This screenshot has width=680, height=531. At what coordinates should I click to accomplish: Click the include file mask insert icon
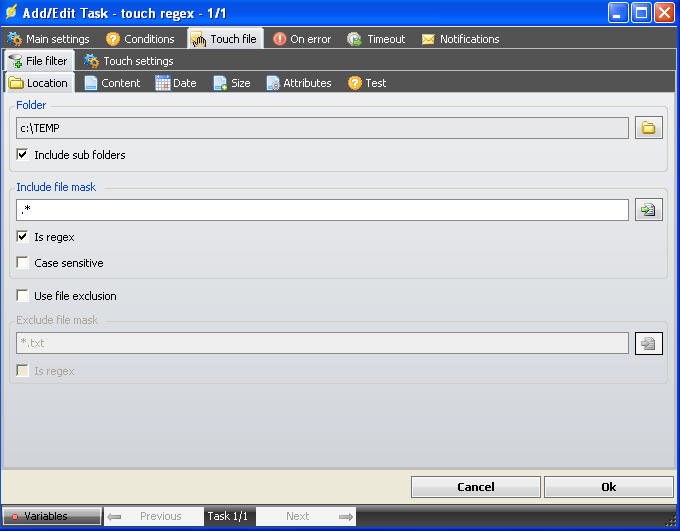click(648, 210)
